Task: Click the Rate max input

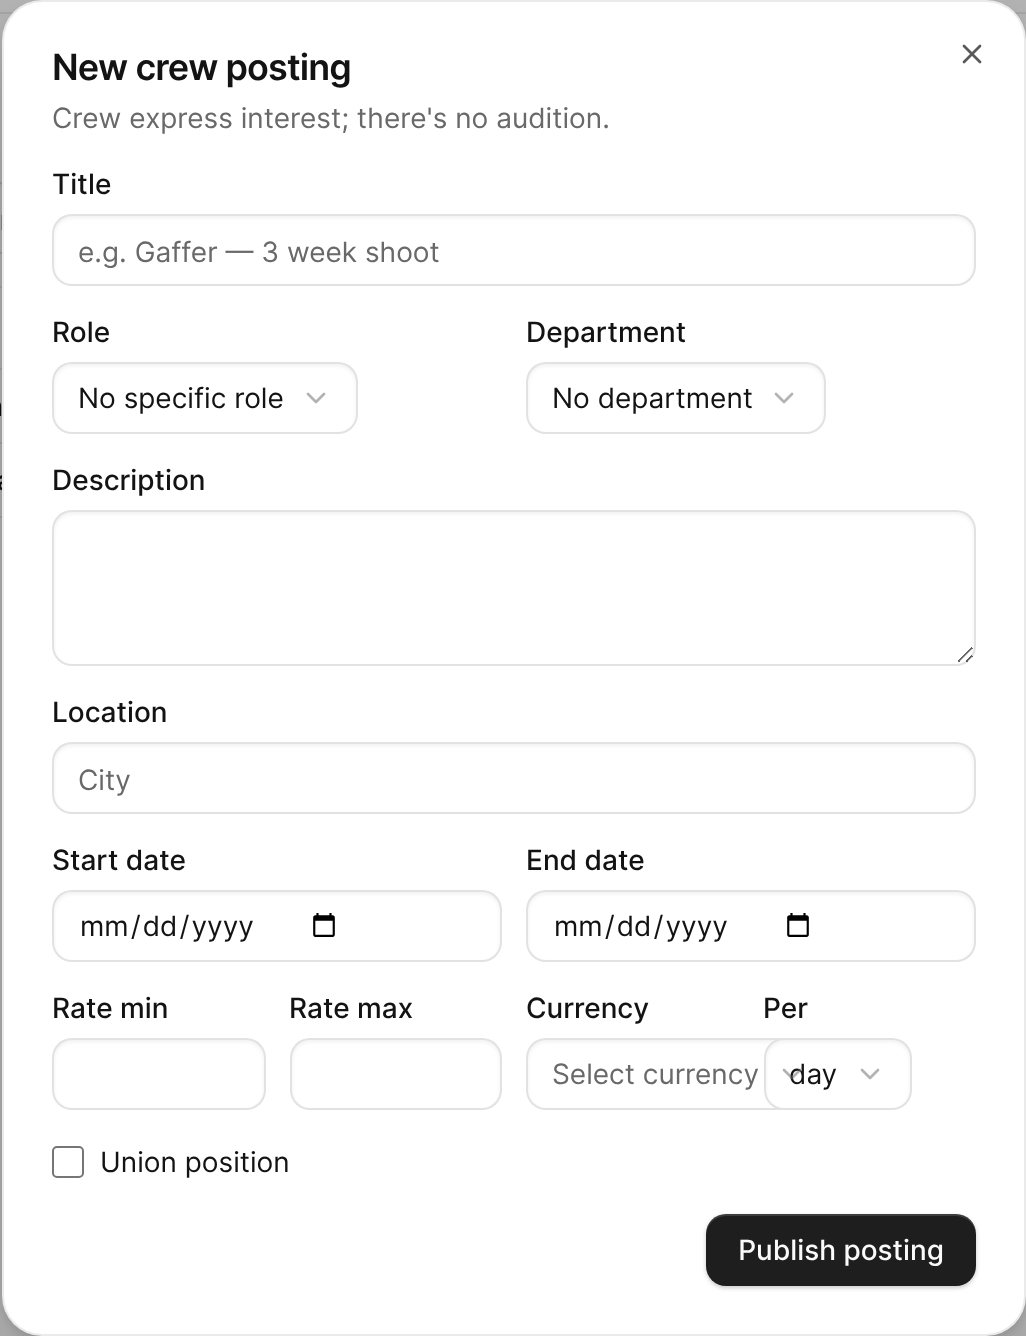Action: (x=395, y=1074)
